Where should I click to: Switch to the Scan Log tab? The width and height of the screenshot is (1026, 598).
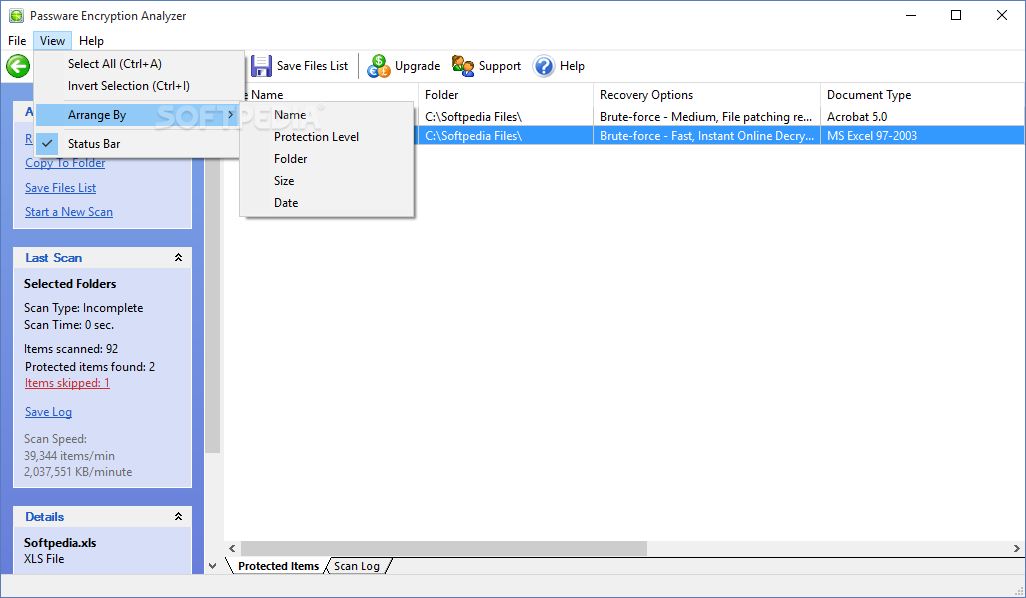[x=357, y=566]
